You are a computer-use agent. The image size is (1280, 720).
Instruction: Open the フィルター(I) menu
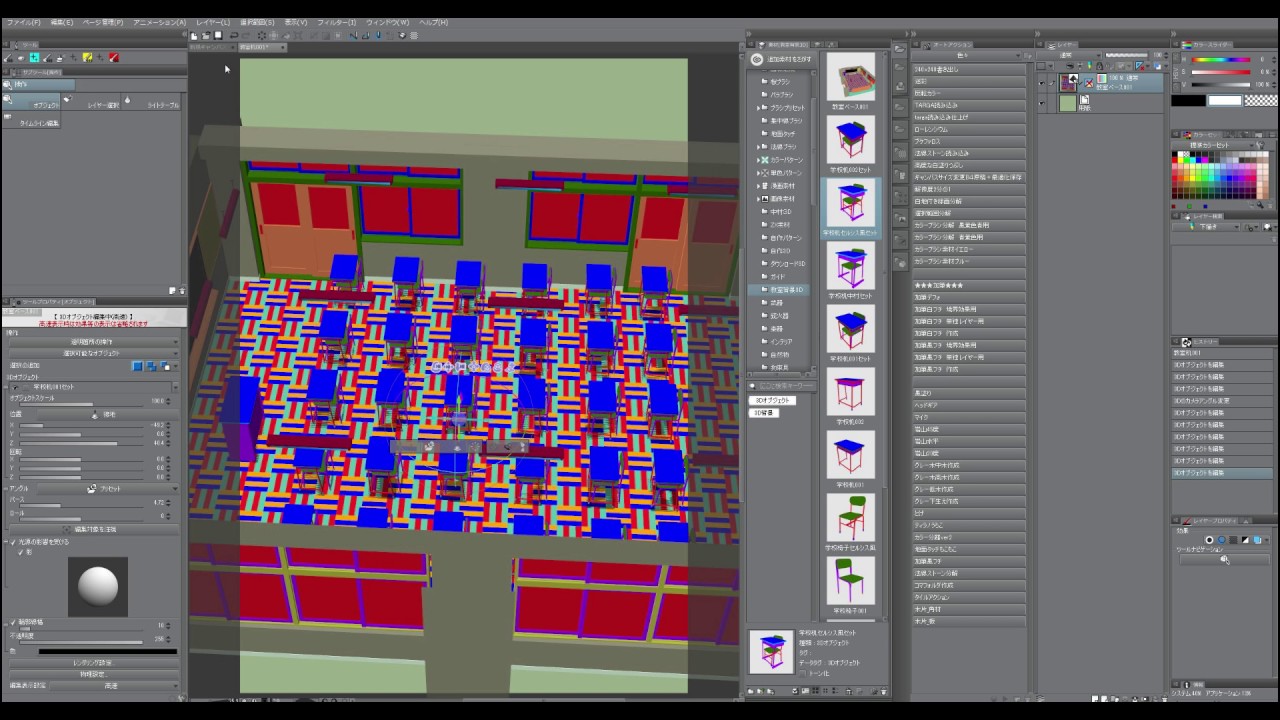tap(336, 22)
